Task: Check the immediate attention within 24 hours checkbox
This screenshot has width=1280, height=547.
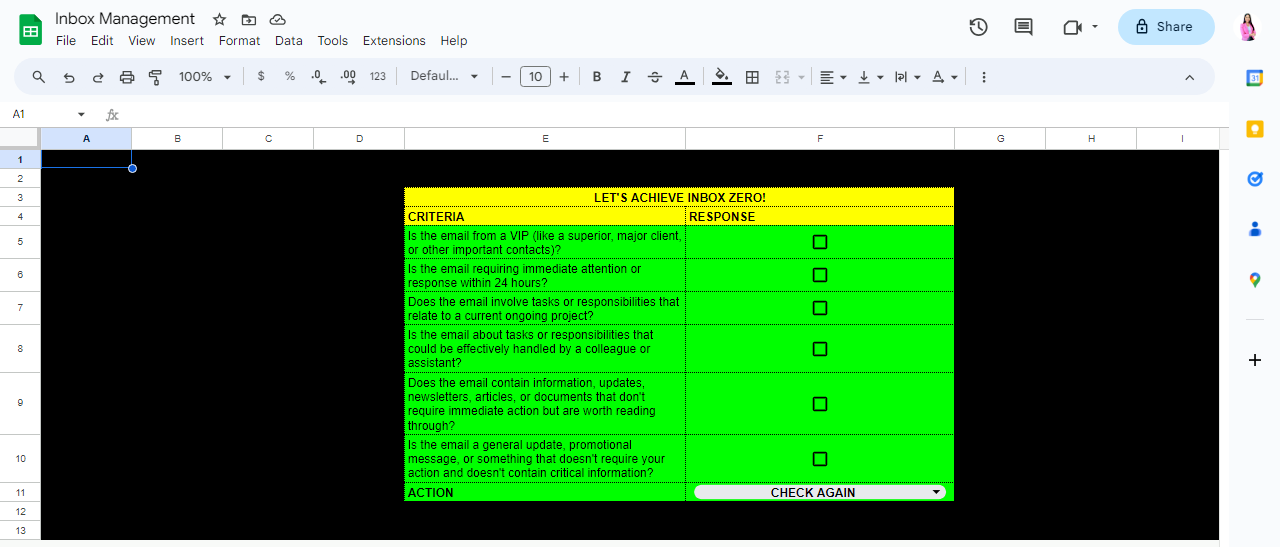Action: click(x=820, y=275)
